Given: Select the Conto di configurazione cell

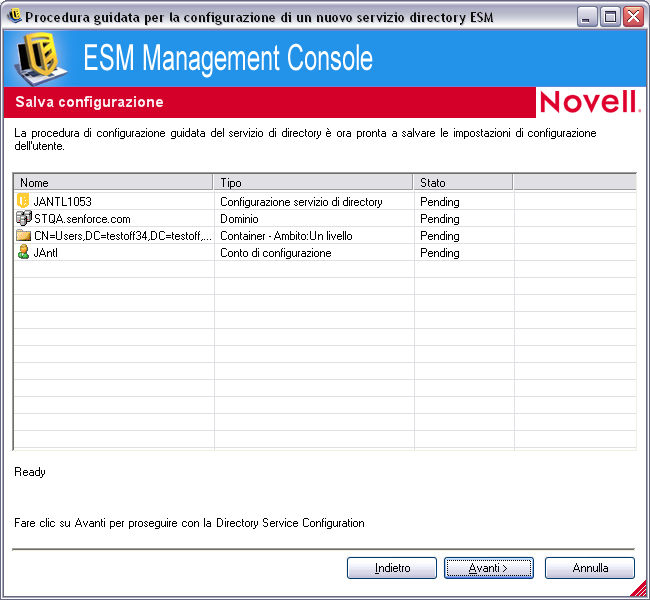Looking at the screenshot, I should point(275,253).
